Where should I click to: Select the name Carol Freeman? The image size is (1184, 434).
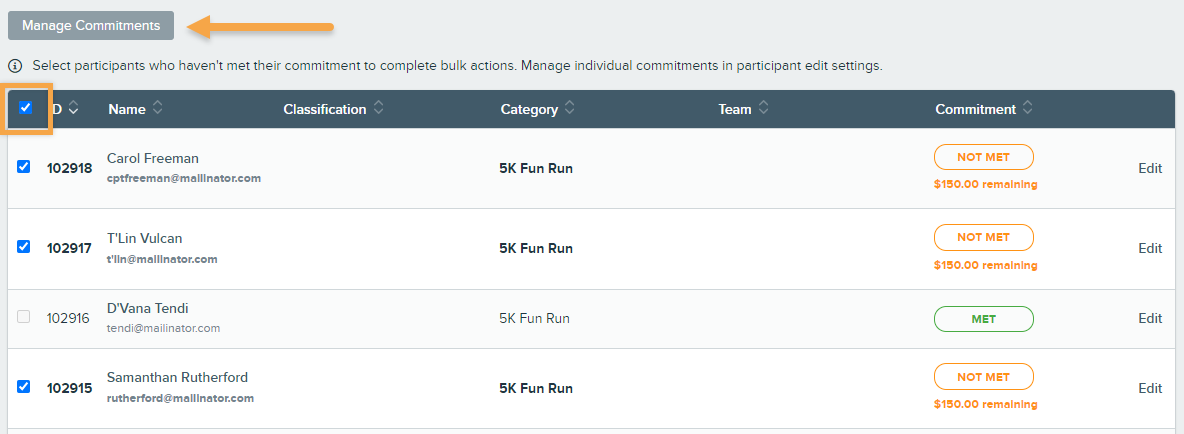[x=153, y=159]
